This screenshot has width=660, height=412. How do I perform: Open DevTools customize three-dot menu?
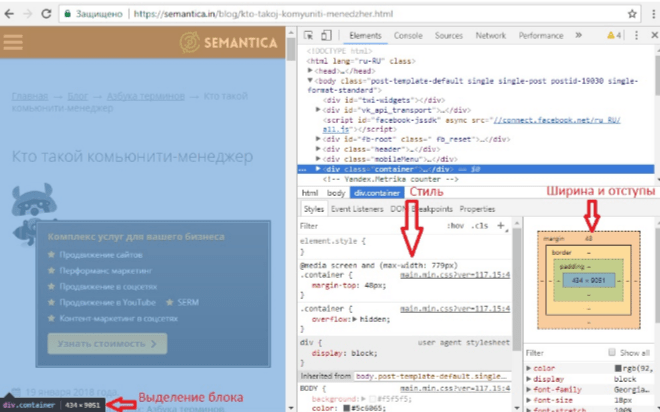click(636, 36)
